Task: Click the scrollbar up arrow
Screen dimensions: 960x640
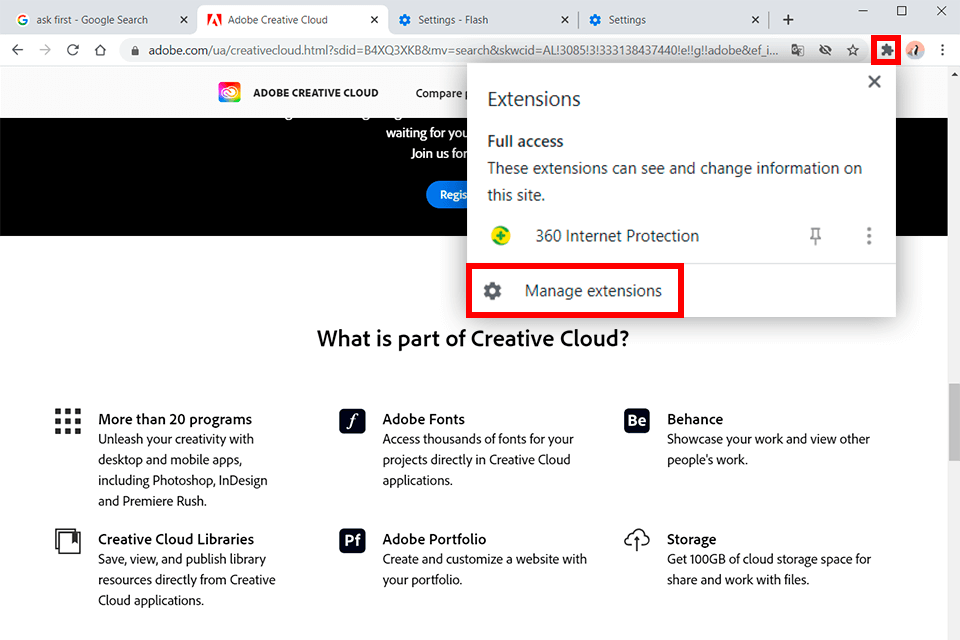Action: coord(954,73)
